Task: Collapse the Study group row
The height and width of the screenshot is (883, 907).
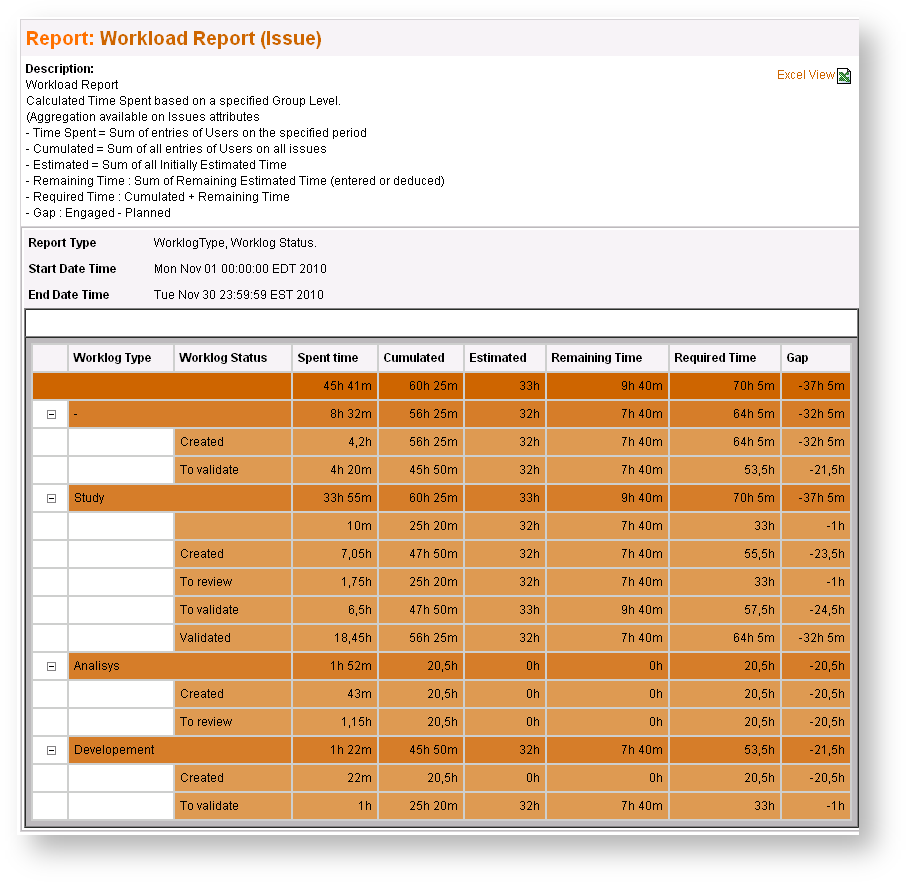Action: 51,498
